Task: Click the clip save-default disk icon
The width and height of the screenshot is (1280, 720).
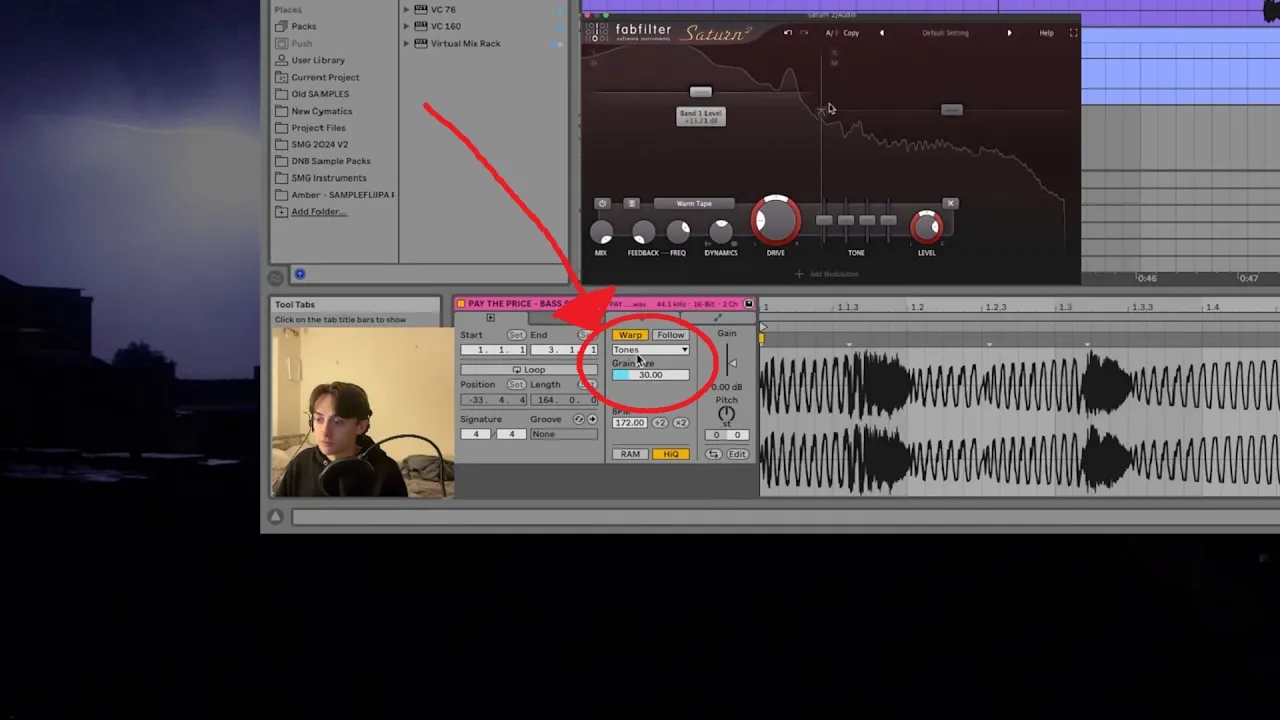Action: (x=749, y=304)
